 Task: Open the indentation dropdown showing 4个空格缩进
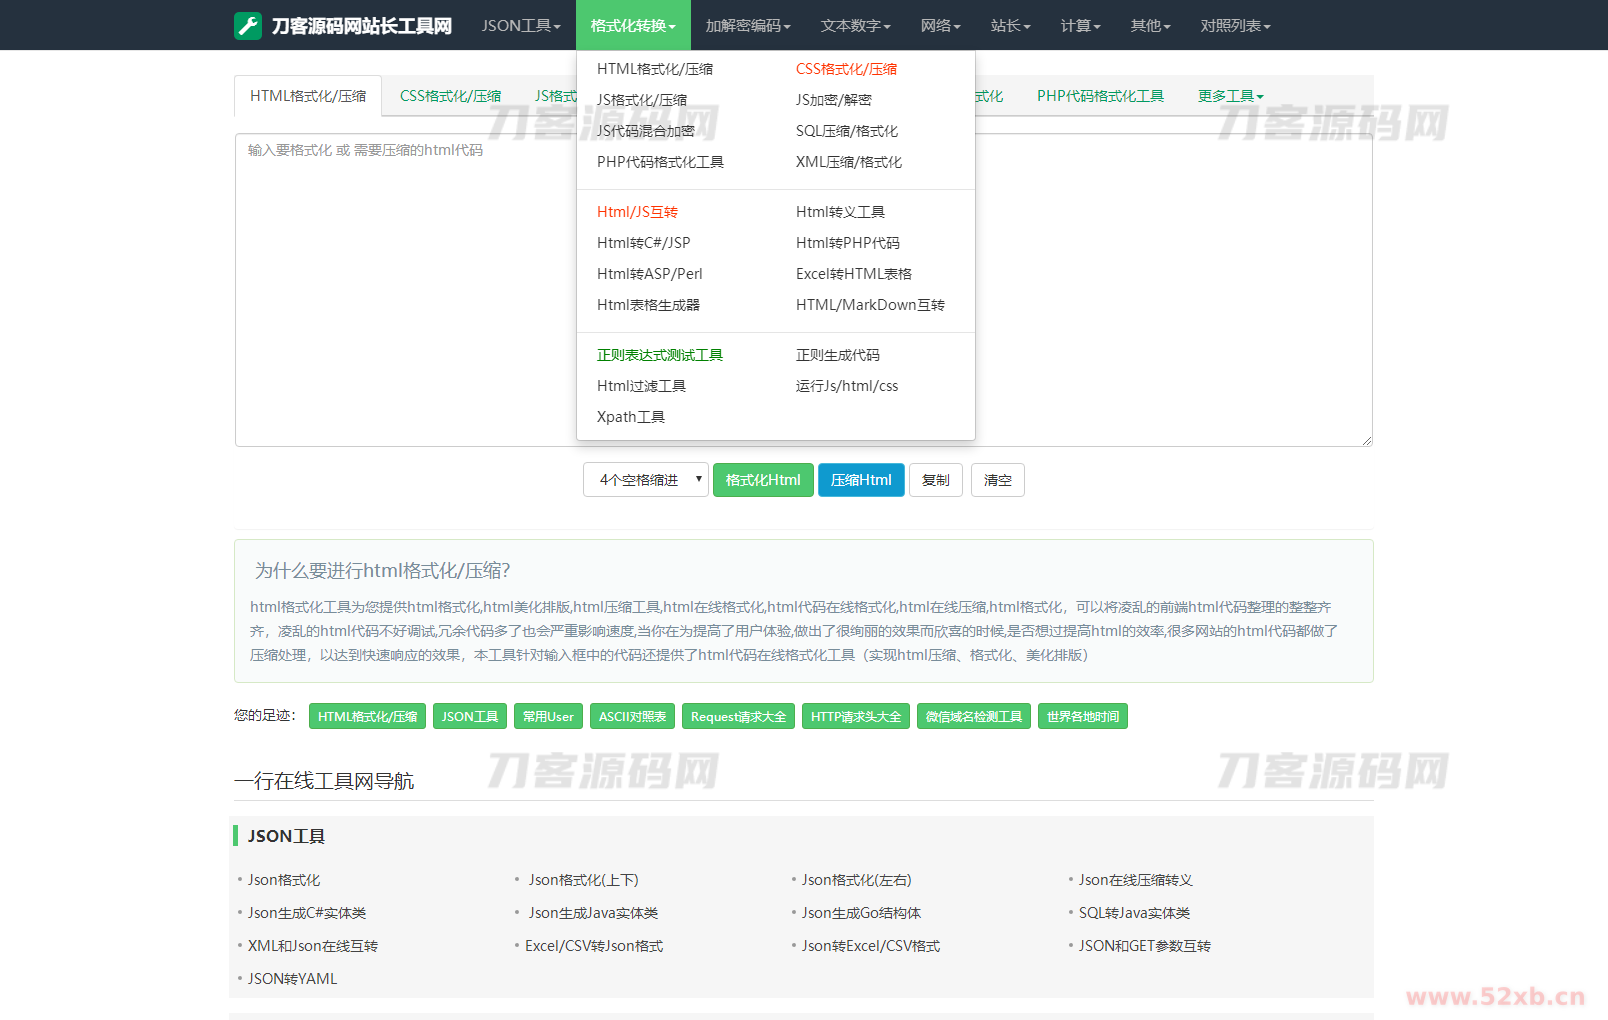[645, 480]
